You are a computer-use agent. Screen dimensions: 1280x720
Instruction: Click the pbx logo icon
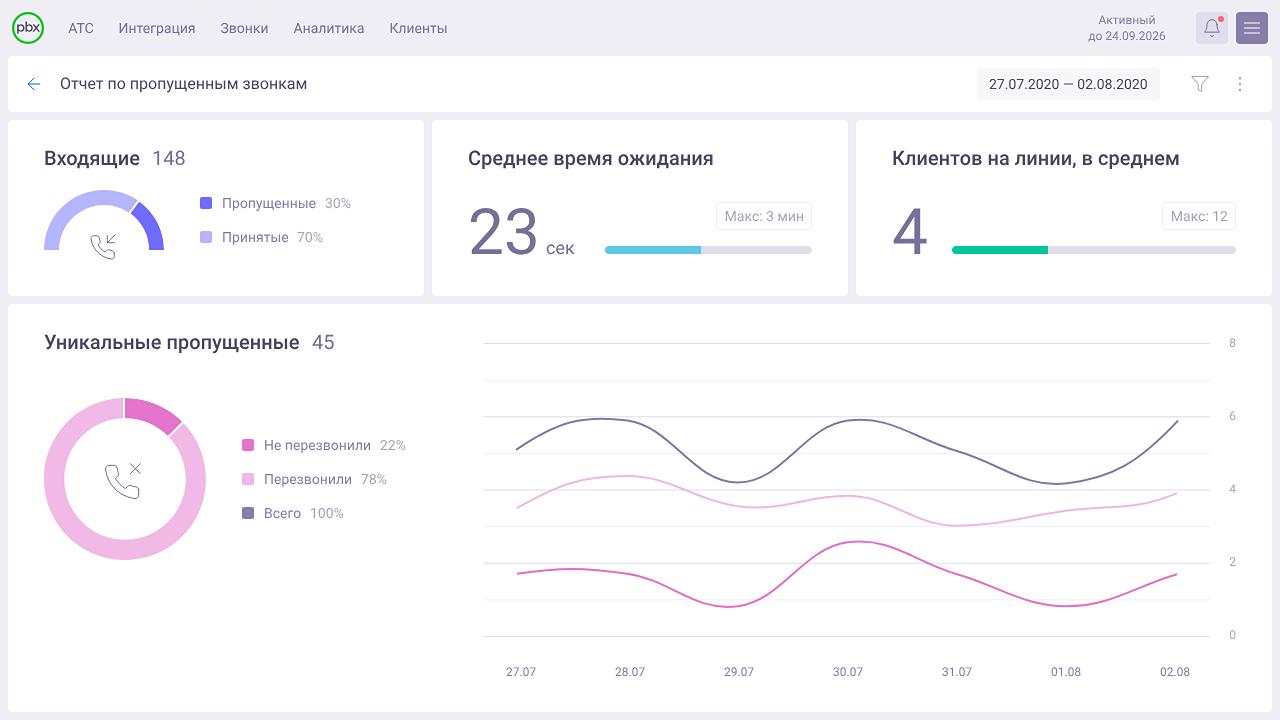[x=28, y=27]
